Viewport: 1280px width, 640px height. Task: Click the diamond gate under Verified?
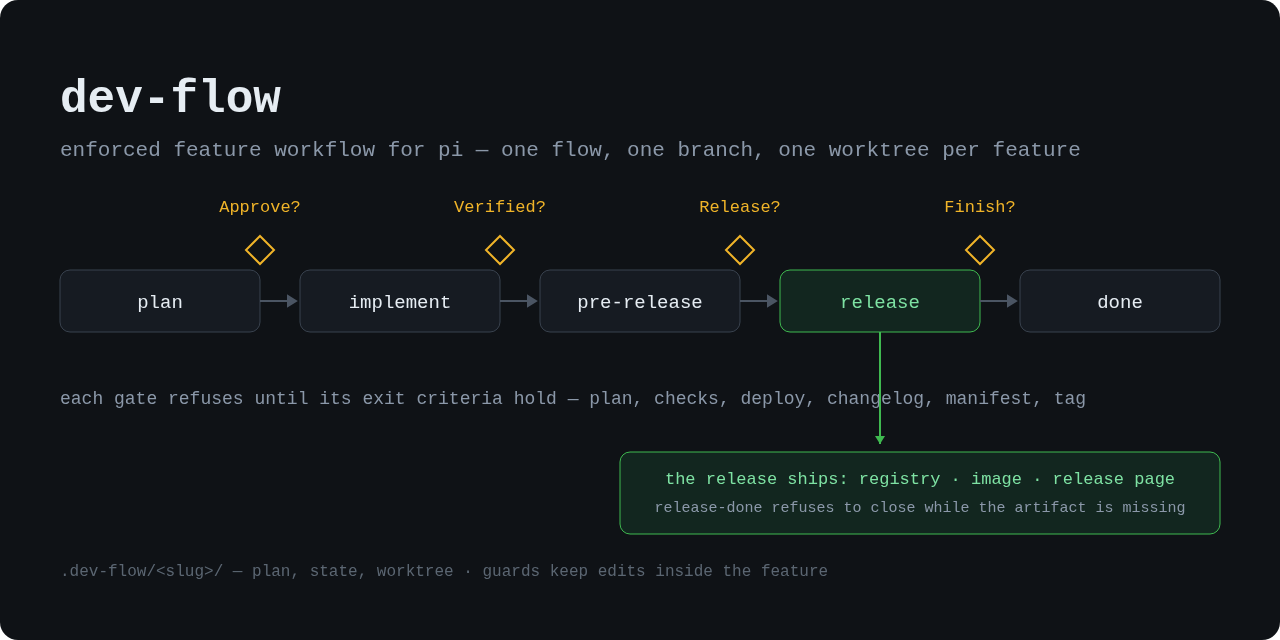500,250
